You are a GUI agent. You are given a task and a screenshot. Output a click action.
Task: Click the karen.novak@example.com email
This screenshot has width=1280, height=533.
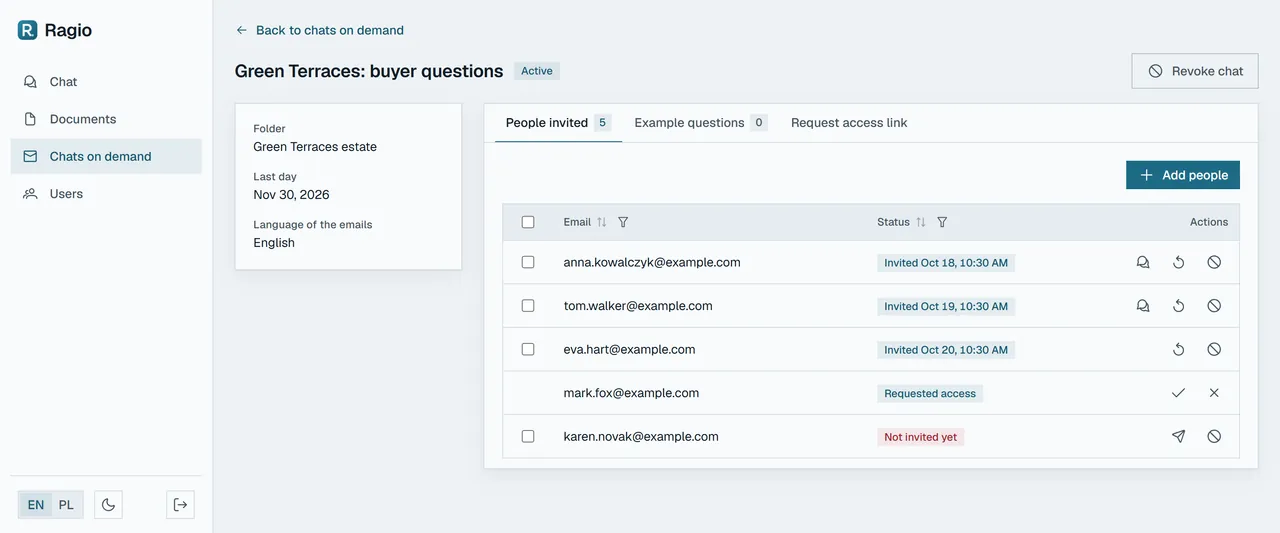pos(641,437)
